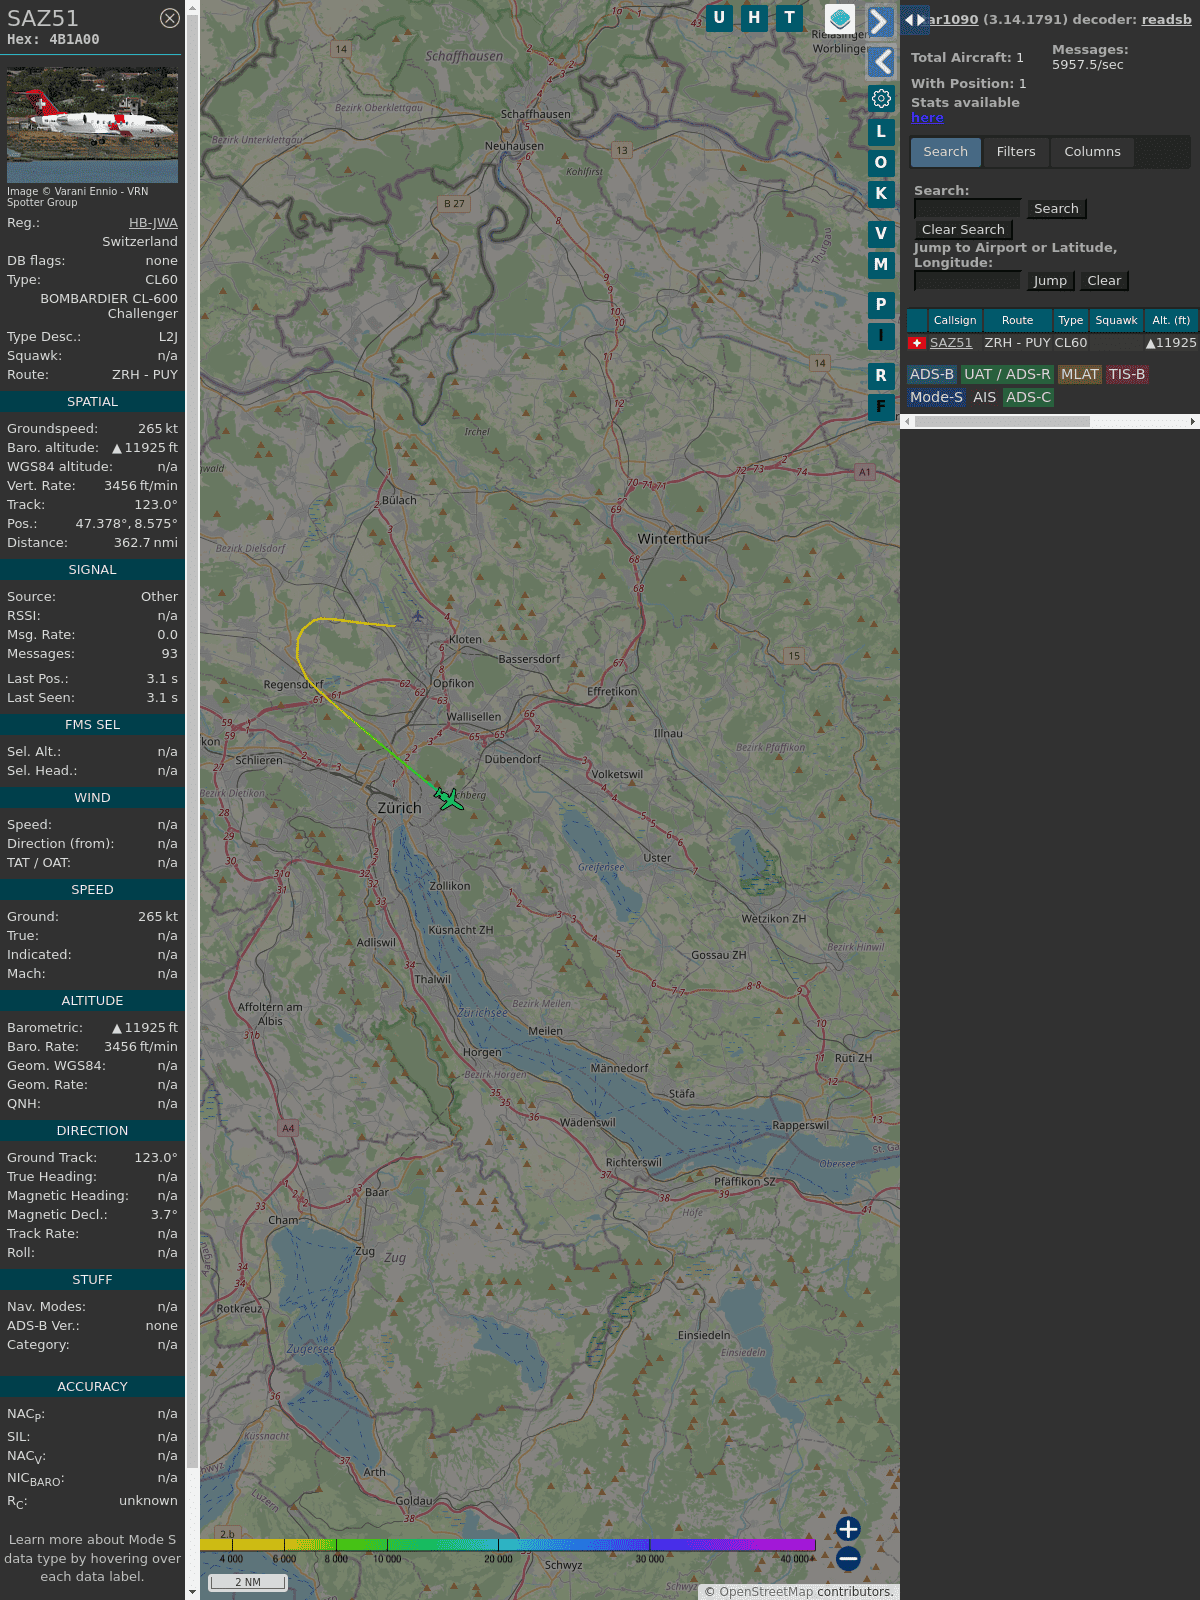
Task: Open the readsb decoder link
Action: 1166,19
